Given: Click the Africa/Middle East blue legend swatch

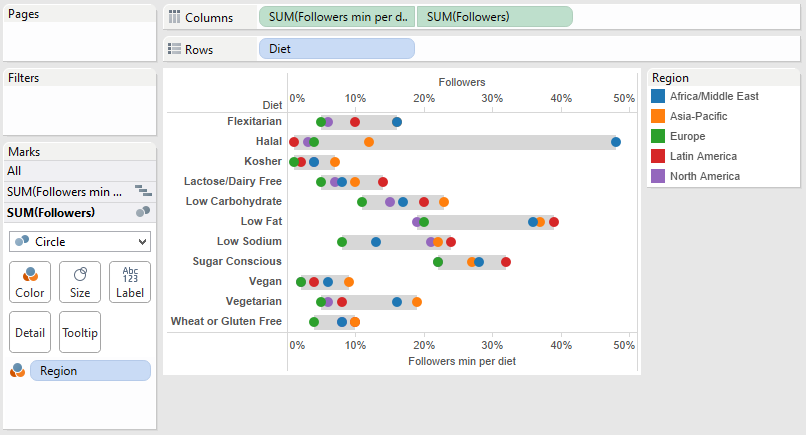Looking at the screenshot, I should pos(658,96).
